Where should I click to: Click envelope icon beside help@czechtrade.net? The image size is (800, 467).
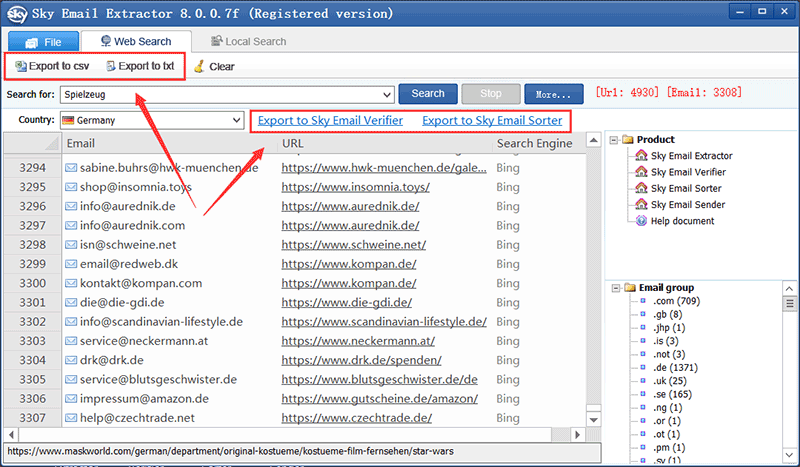click(71, 418)
